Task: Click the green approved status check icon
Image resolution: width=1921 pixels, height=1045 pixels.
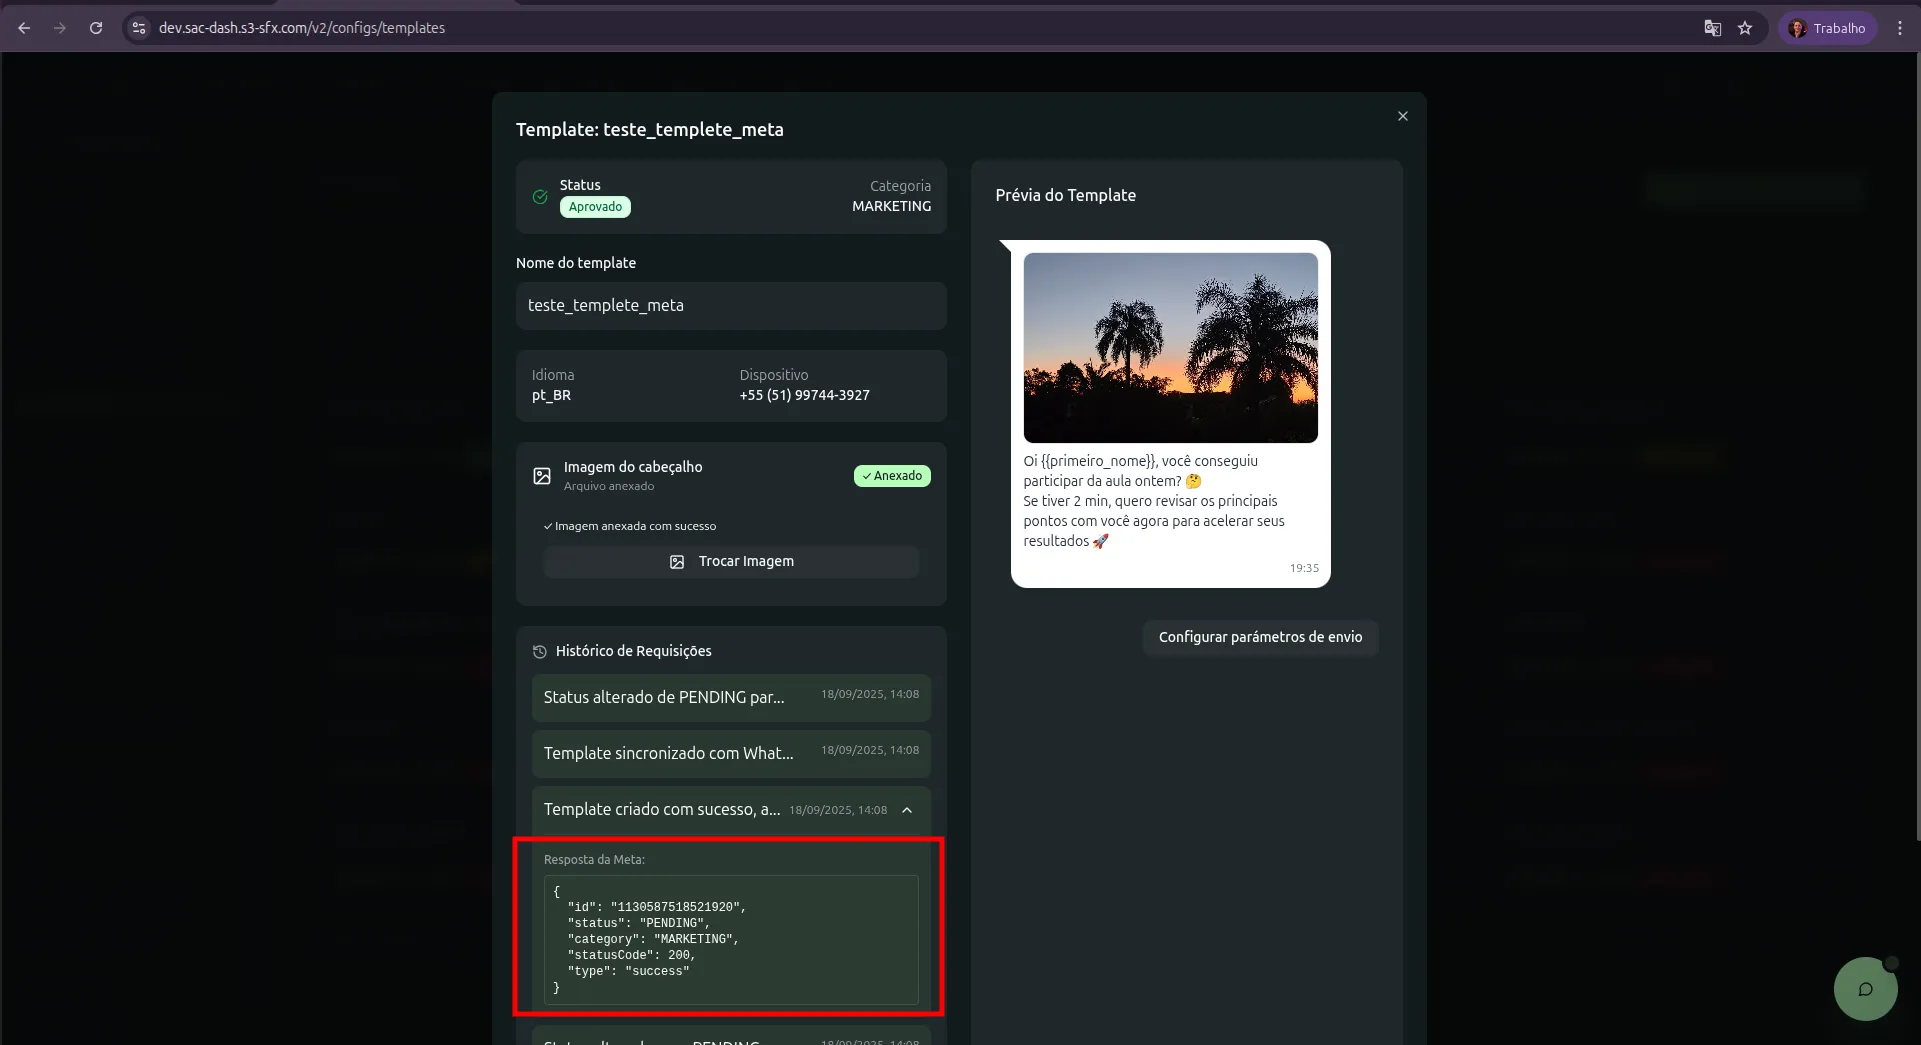Action: click(x=540, y=197)
